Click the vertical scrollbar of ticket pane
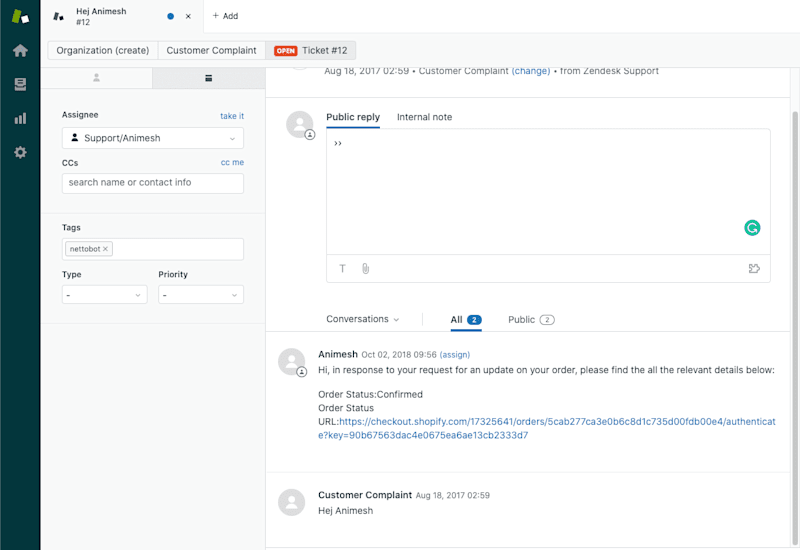 pyautogui.click(x=795, y=327)
